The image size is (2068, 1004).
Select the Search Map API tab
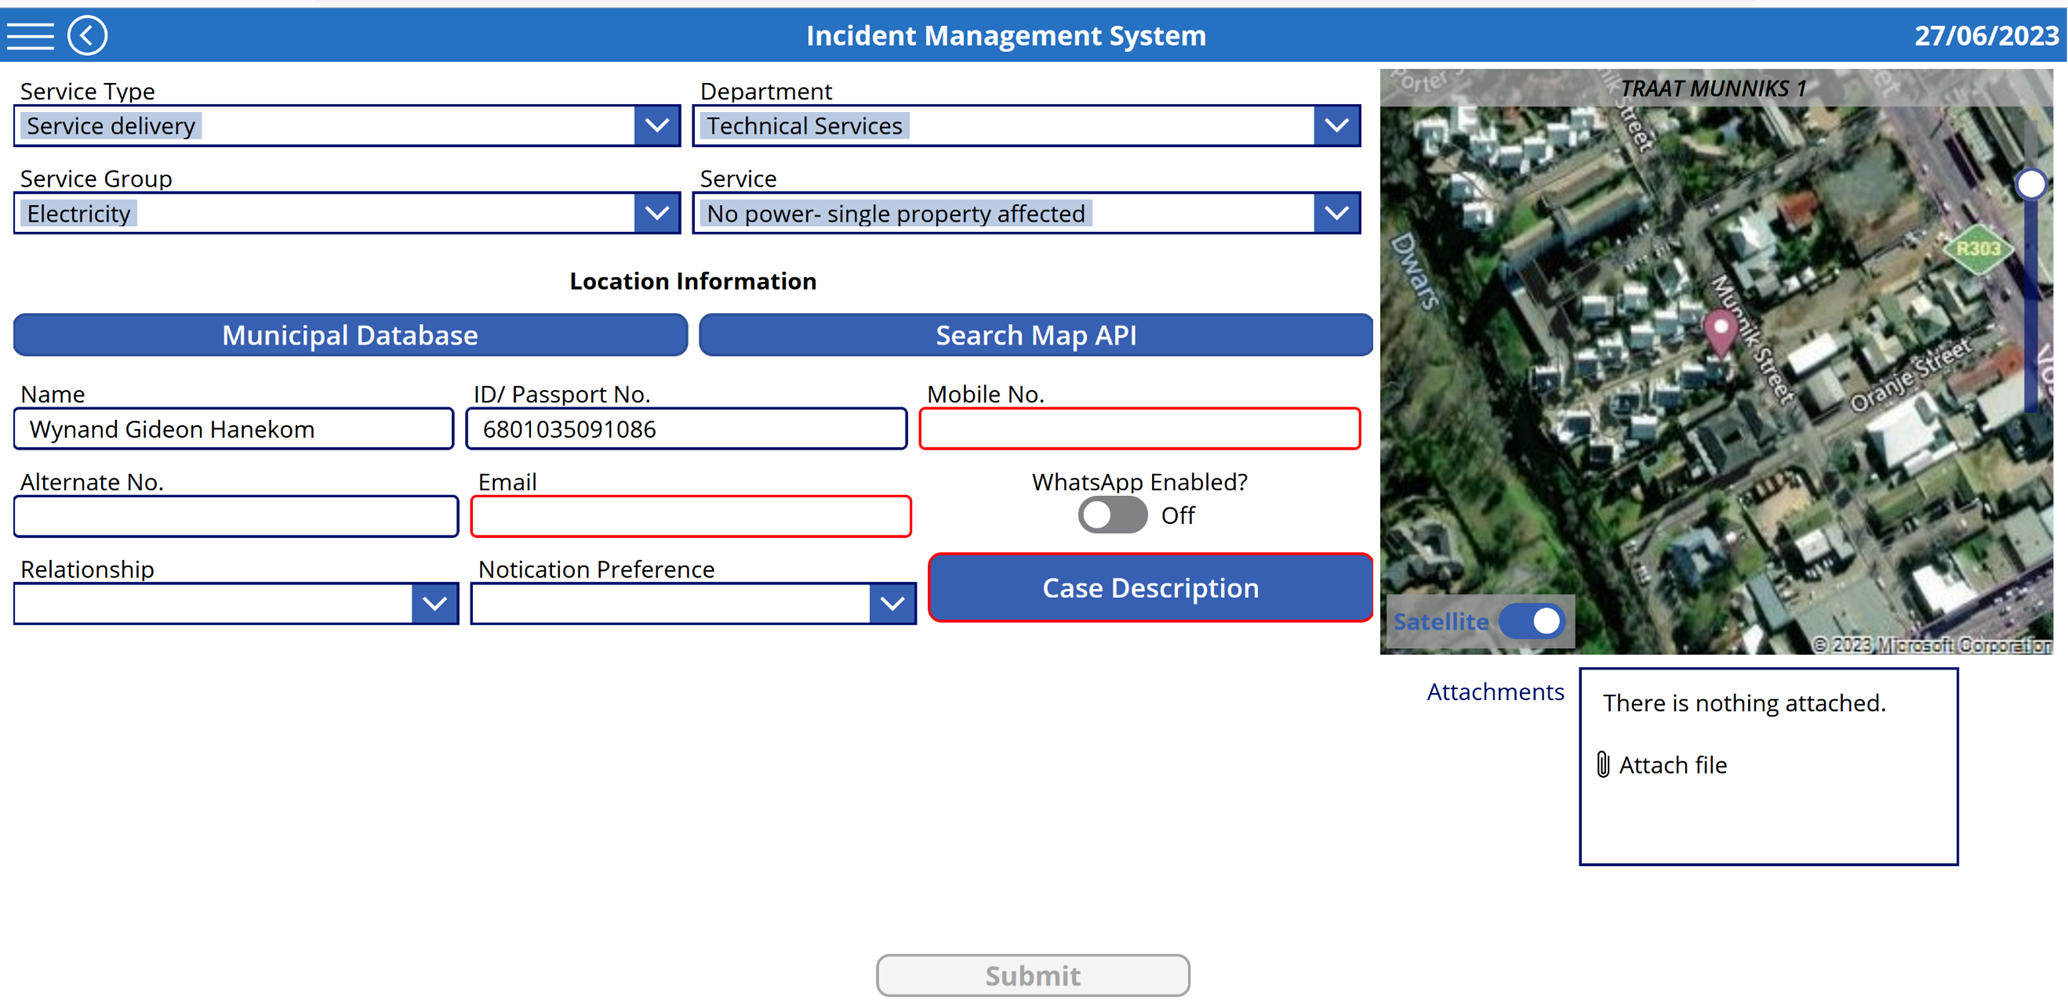point(1035,335)
